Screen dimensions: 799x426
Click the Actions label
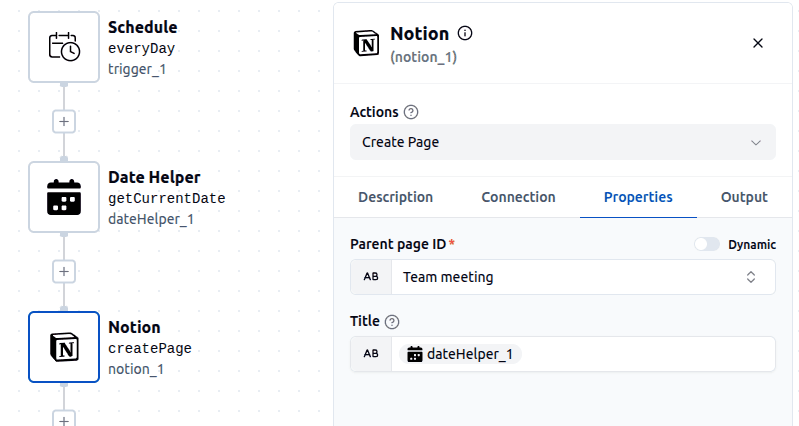[374, 112]
